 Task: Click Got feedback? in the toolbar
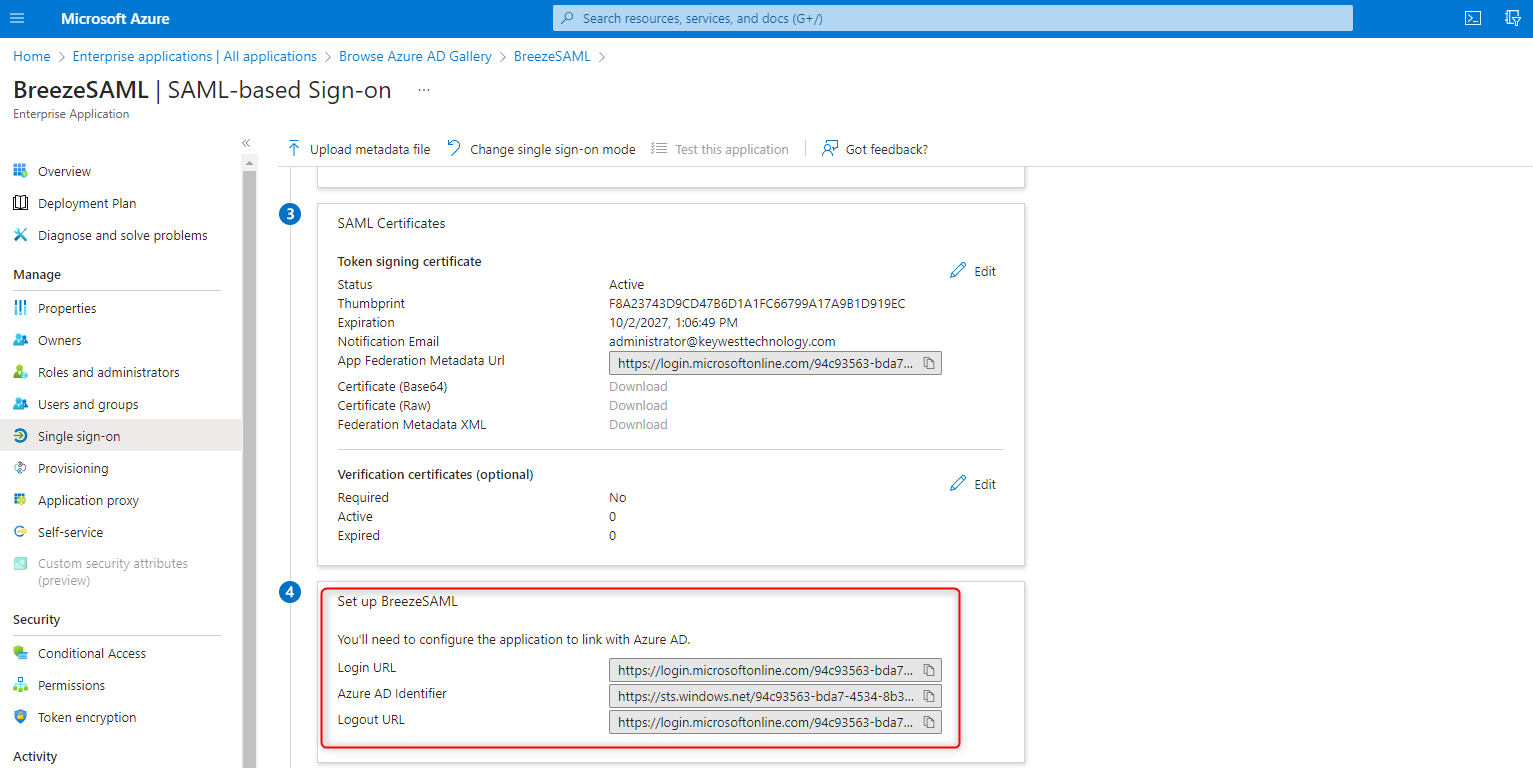875,149
